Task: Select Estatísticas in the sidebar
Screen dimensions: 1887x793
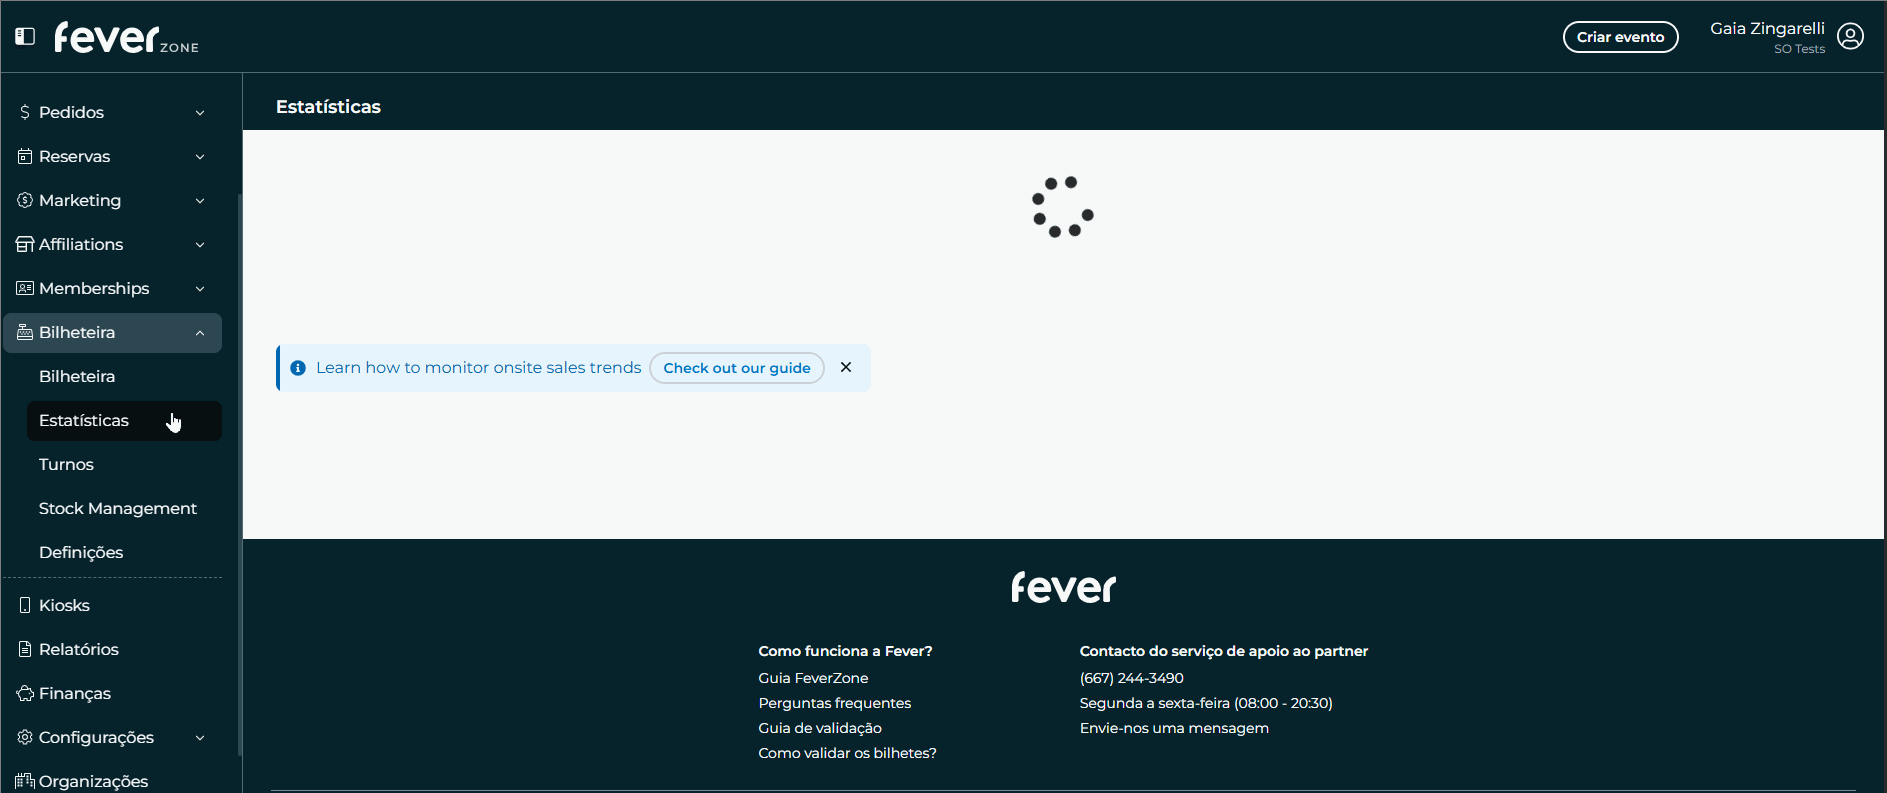Action: pyautogui.click(x=124, y=420)
